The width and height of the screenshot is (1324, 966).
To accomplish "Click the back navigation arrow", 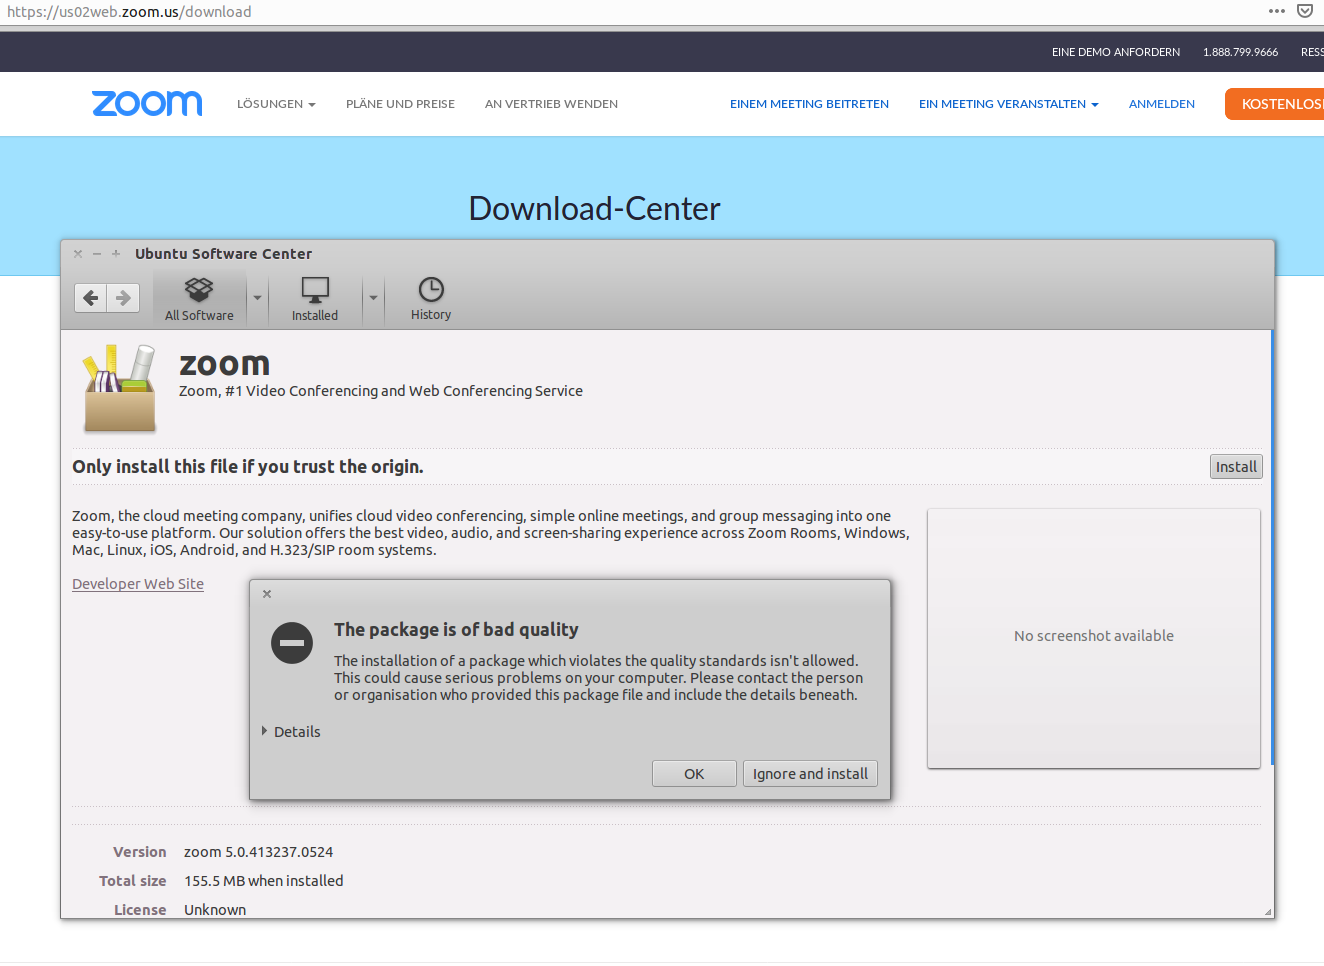I will tap(89, 297).
